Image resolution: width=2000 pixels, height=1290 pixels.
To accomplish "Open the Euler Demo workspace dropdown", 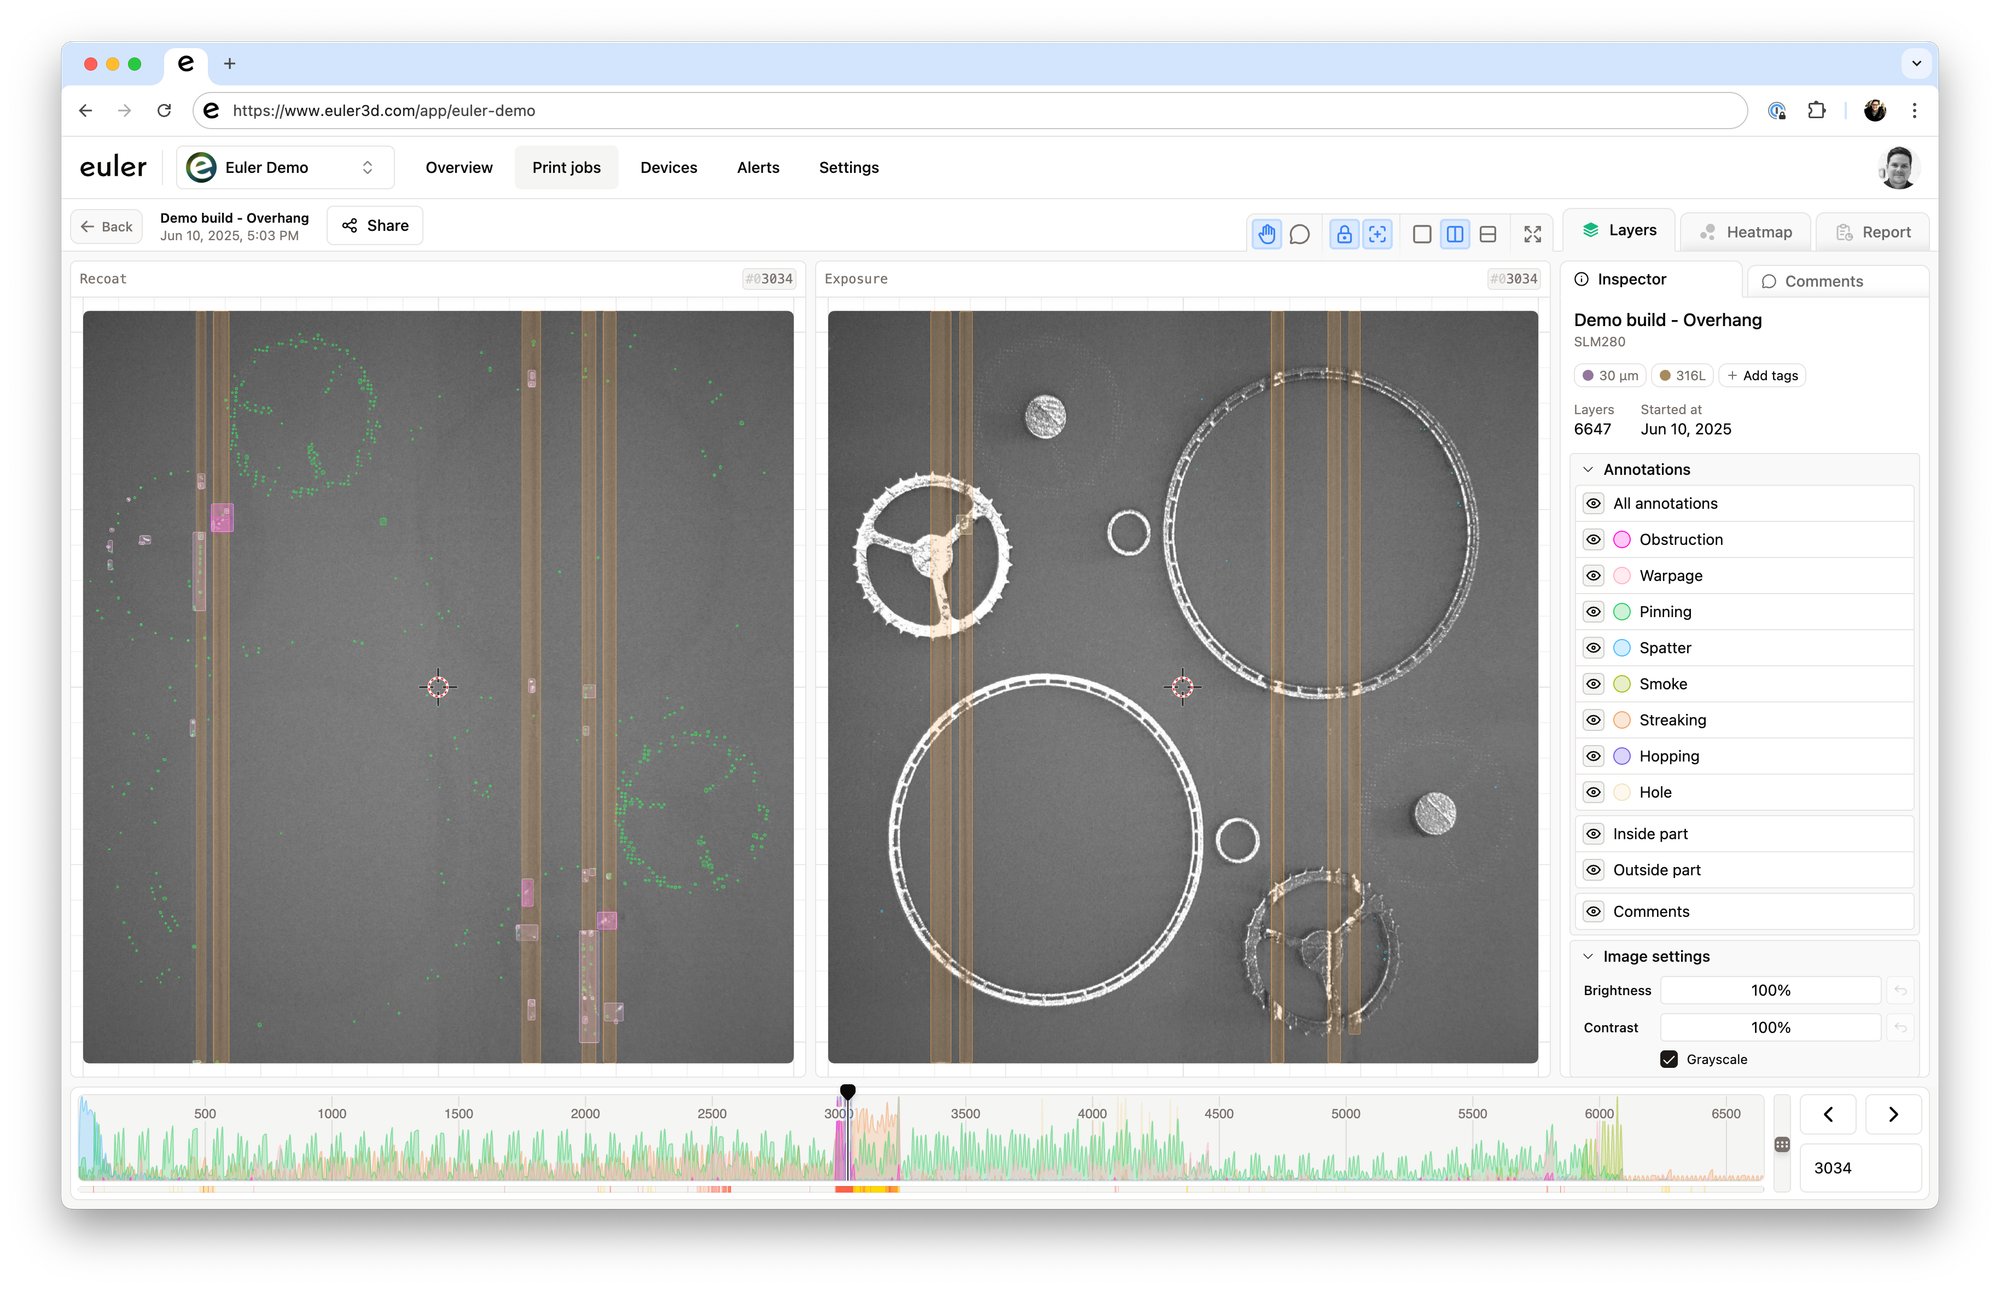I will 286,168.
